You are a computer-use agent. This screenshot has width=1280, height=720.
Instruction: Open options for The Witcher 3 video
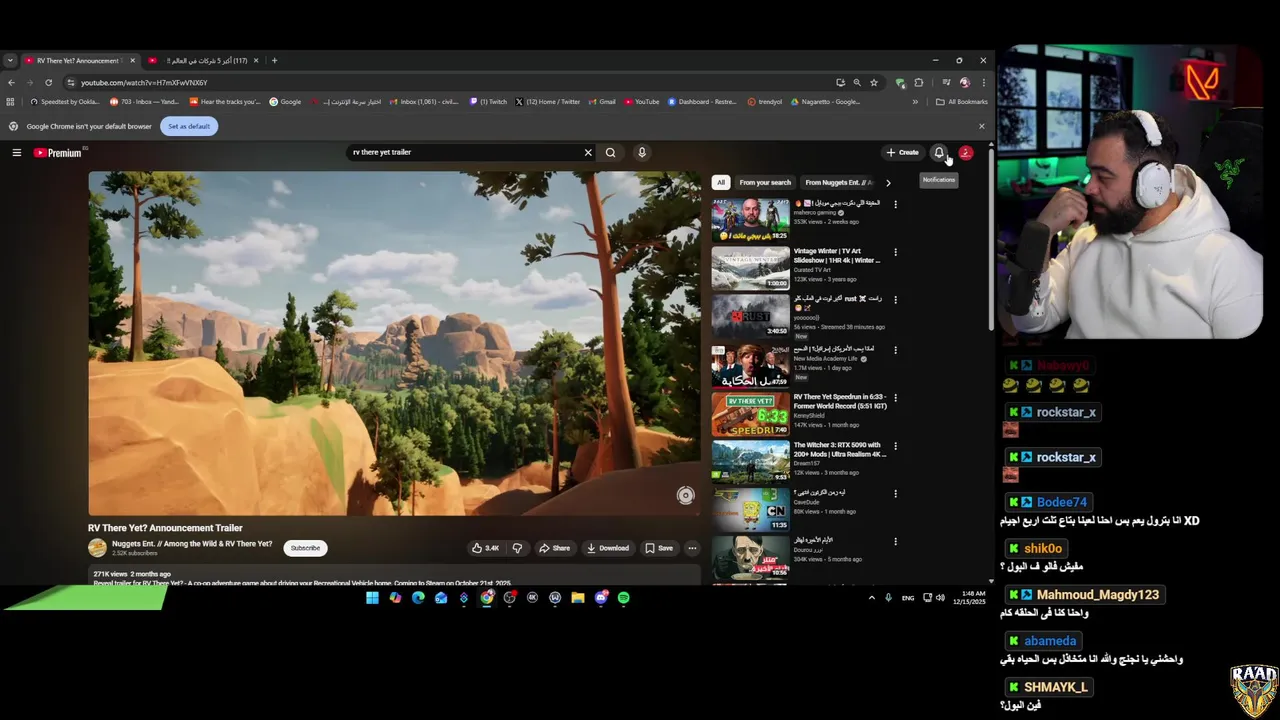895,446
